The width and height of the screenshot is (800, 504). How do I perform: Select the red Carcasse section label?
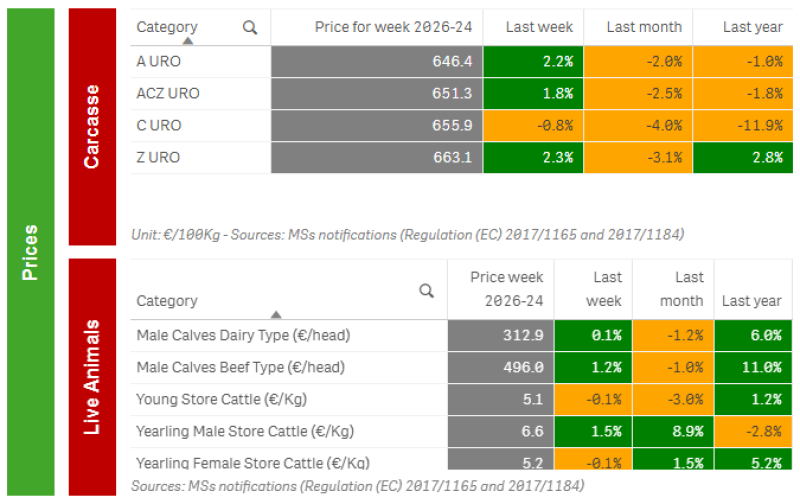click(92, 127)
